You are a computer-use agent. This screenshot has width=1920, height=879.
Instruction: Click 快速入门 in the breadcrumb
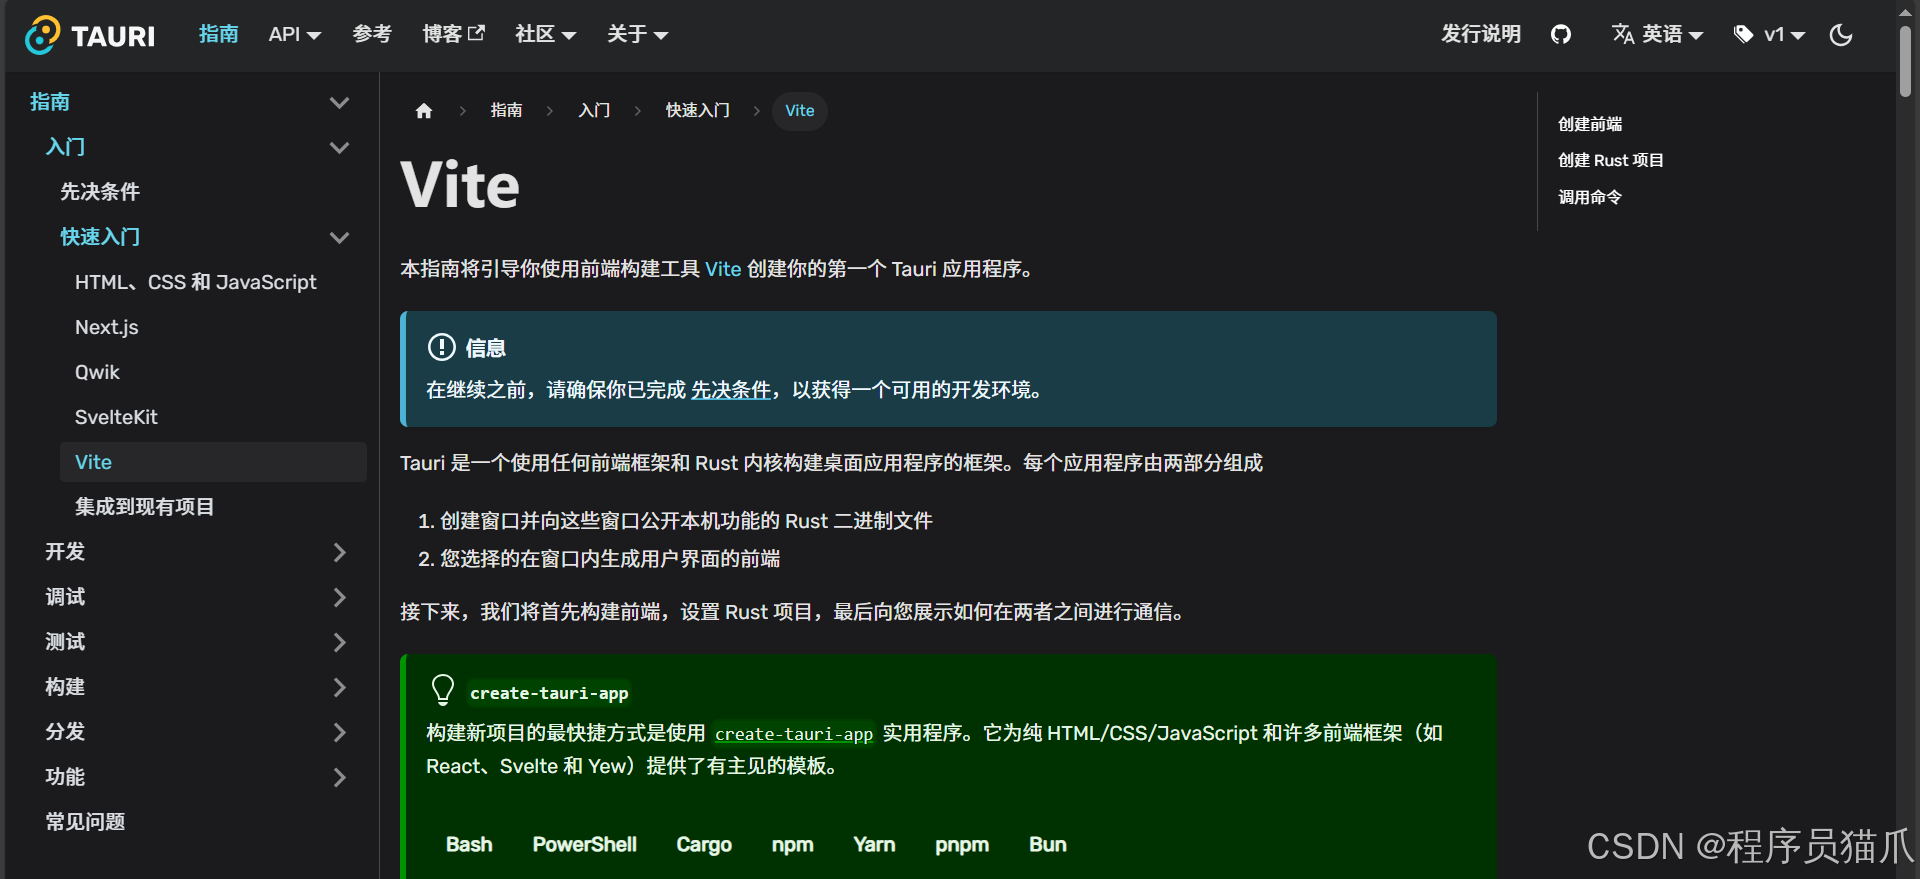697,111
